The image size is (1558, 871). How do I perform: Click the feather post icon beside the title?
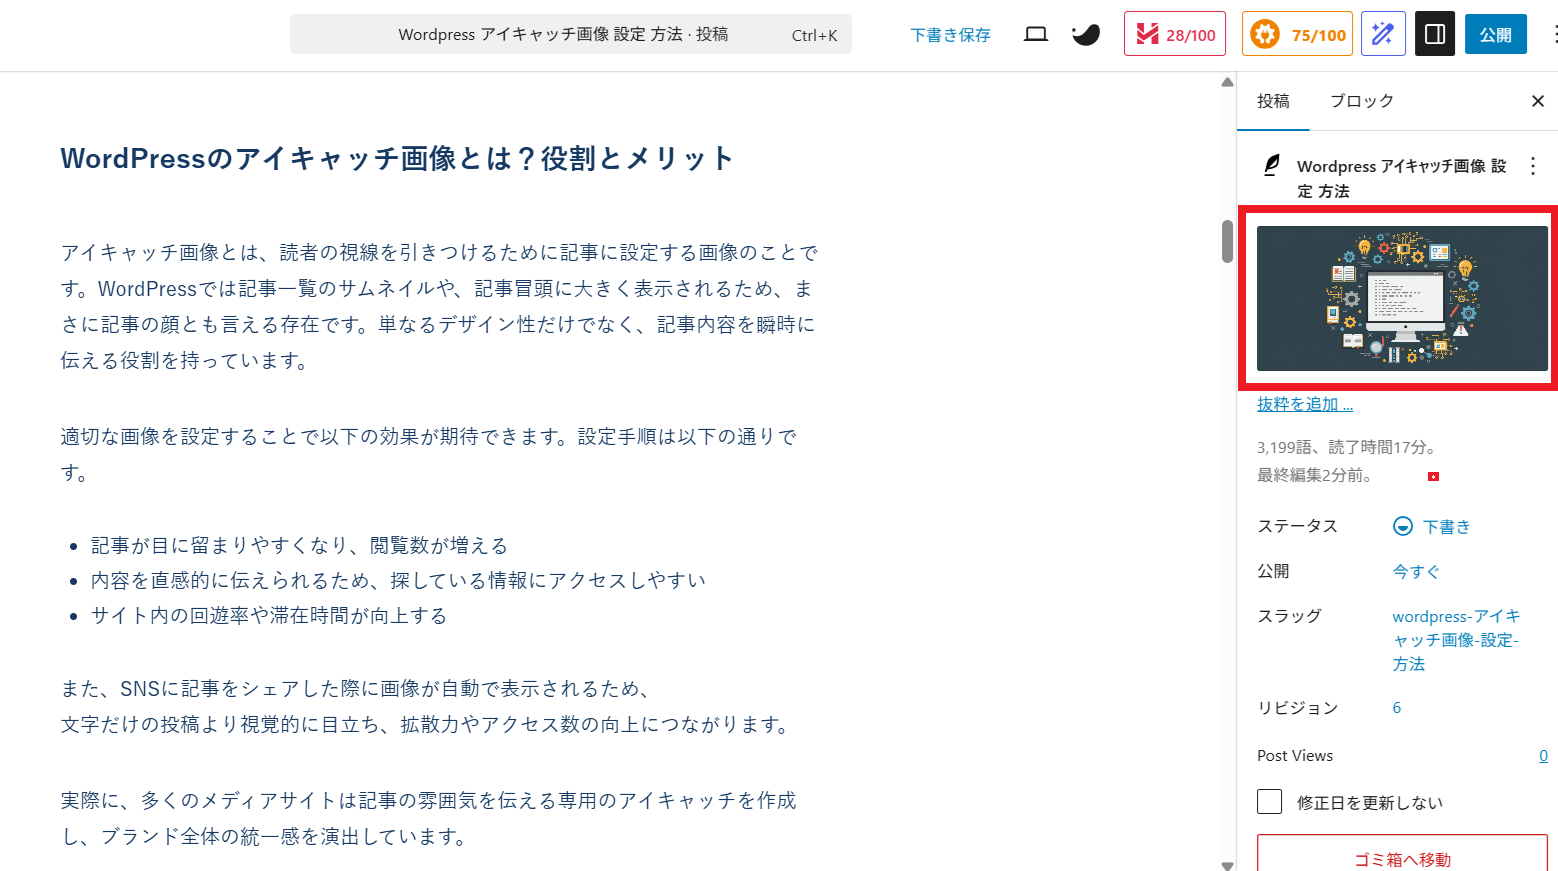pos(1272,165)
